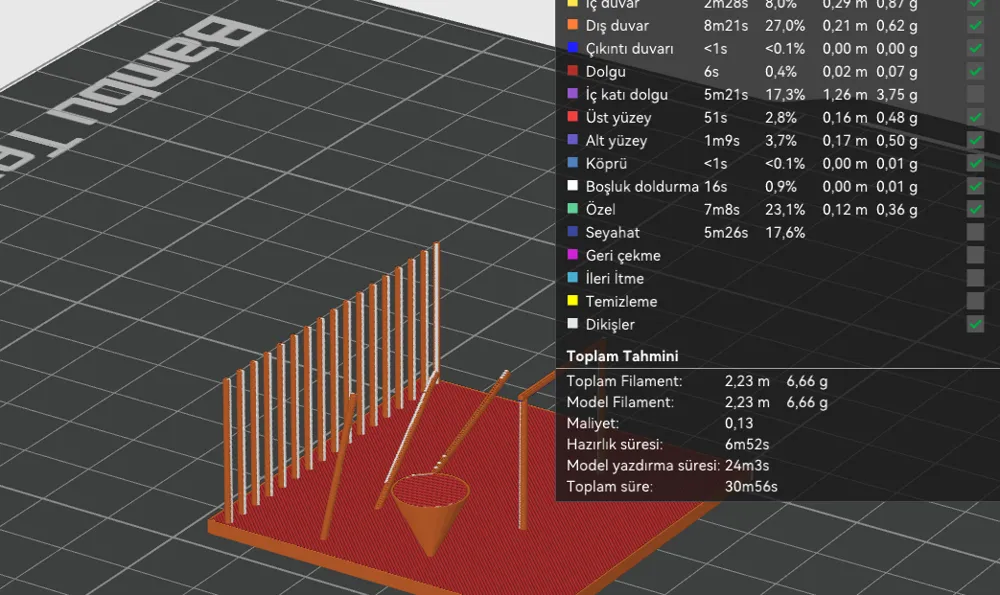The image size is (1000, 595).
Task: Toggle the Köprü visibility checkbox
Action: pyautogui.click(x=975, y=163)
